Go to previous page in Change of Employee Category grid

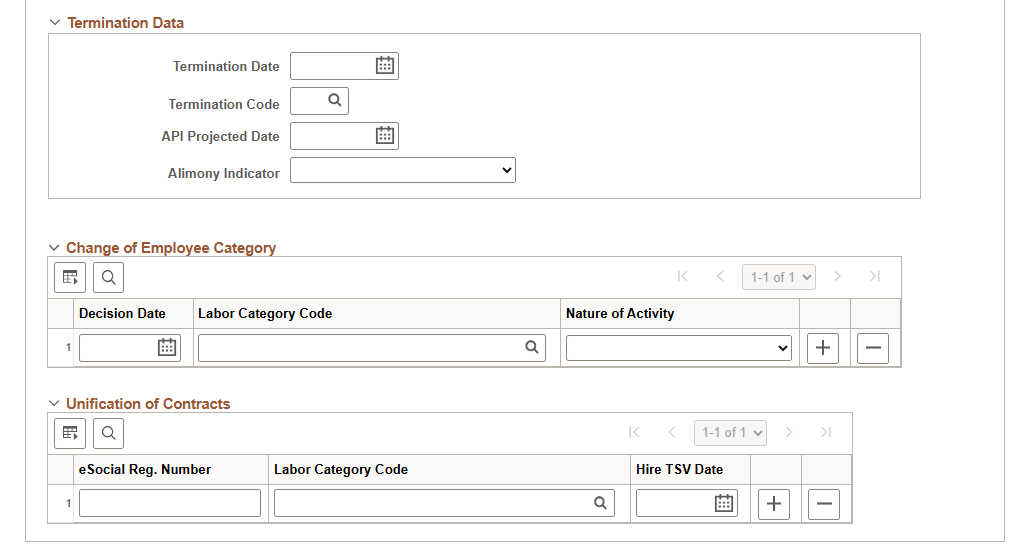720,277
